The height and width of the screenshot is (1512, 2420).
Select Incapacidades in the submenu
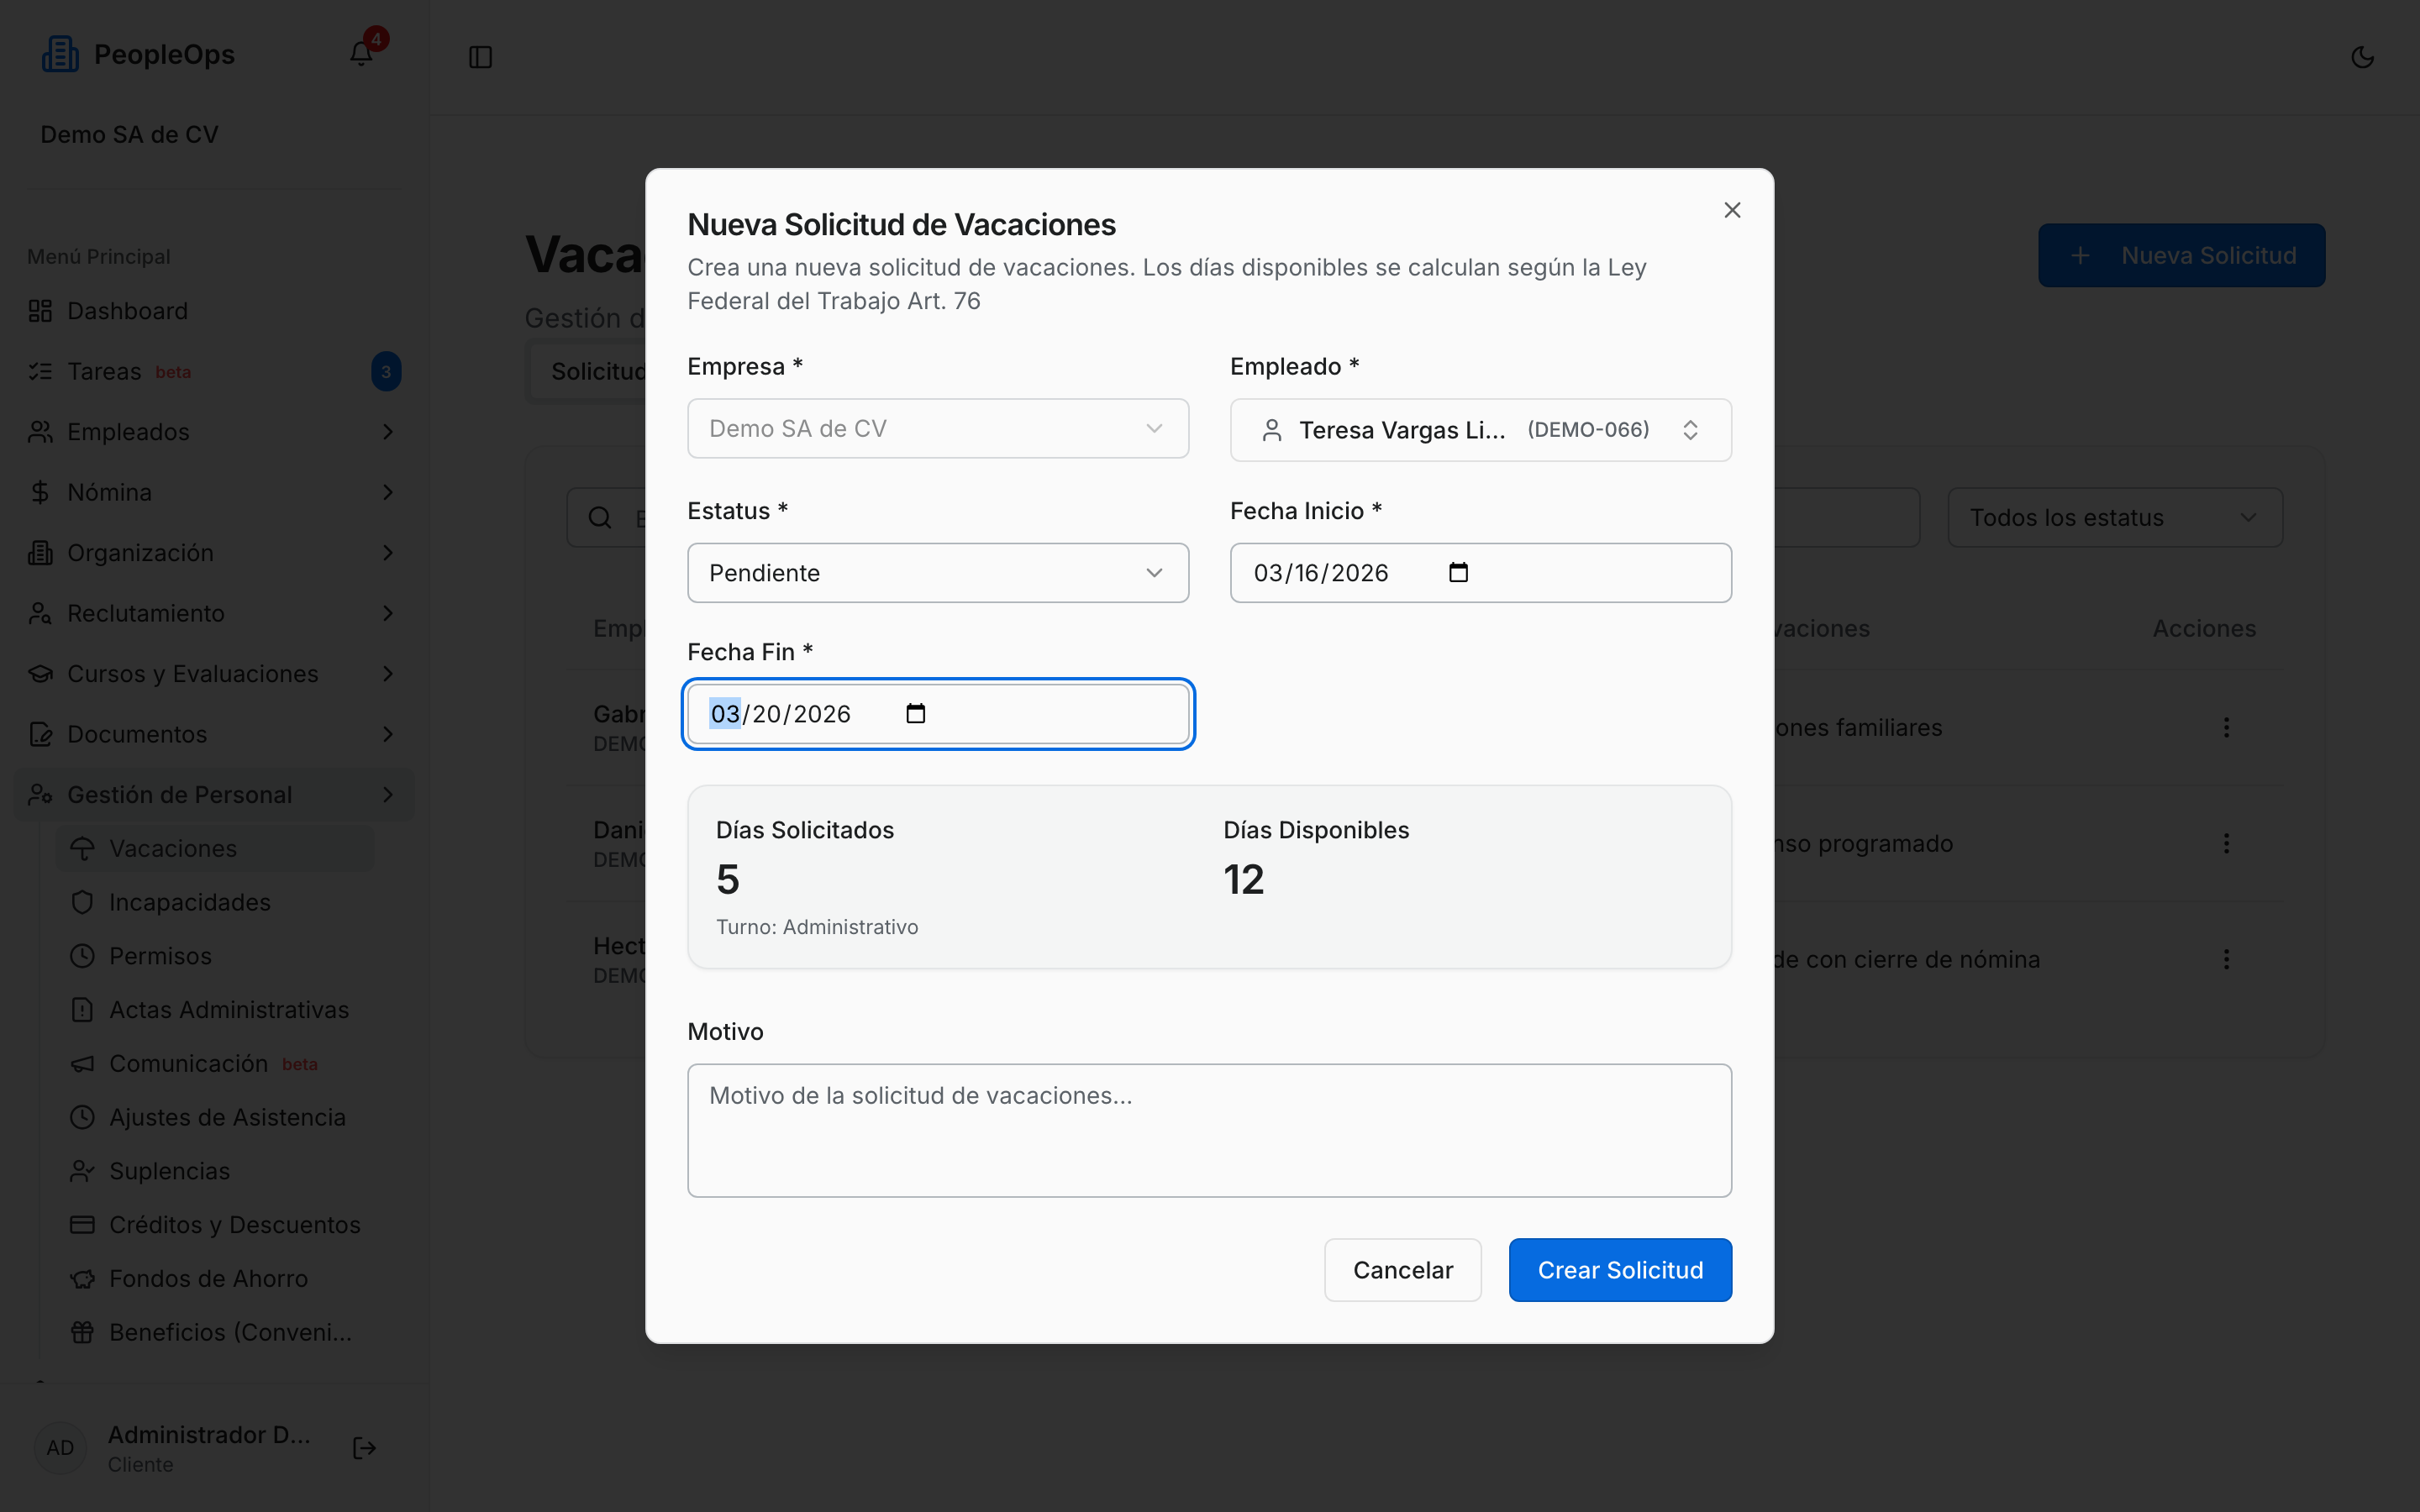point(216,903)
